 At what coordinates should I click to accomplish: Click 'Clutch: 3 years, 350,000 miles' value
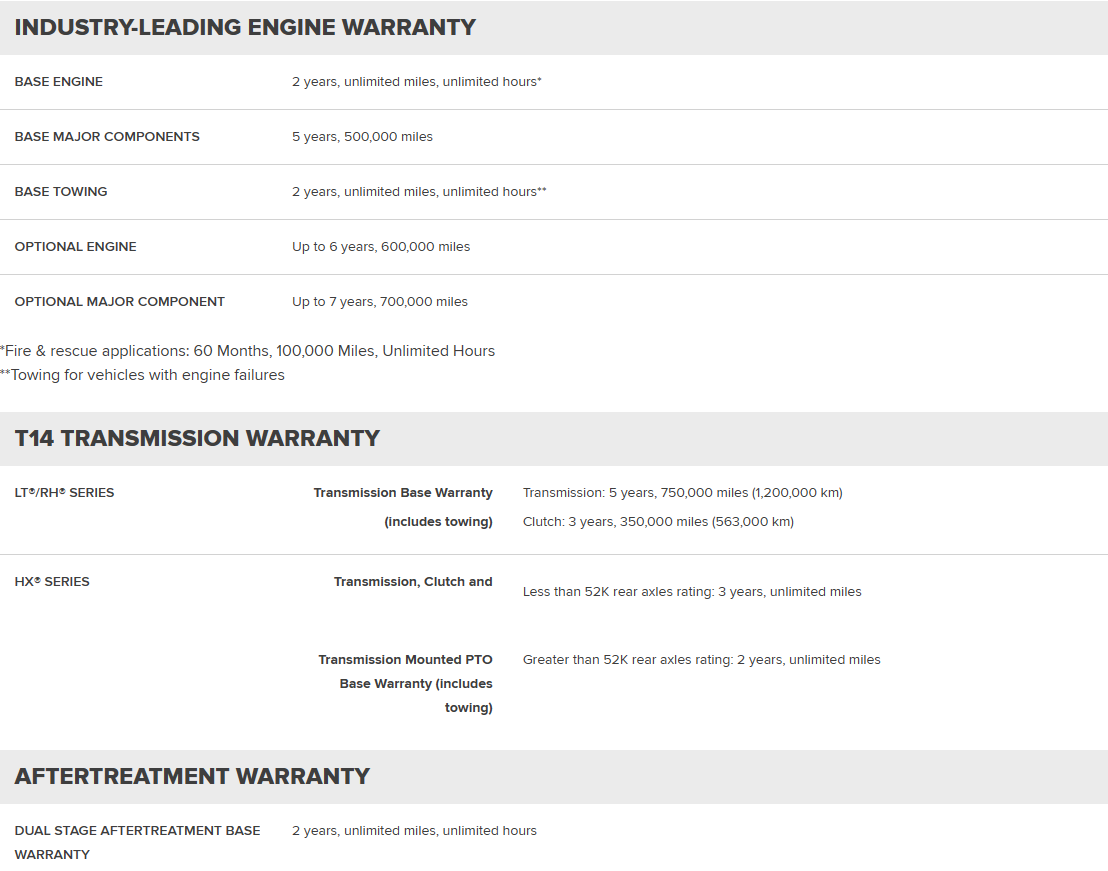pos(658,522)
